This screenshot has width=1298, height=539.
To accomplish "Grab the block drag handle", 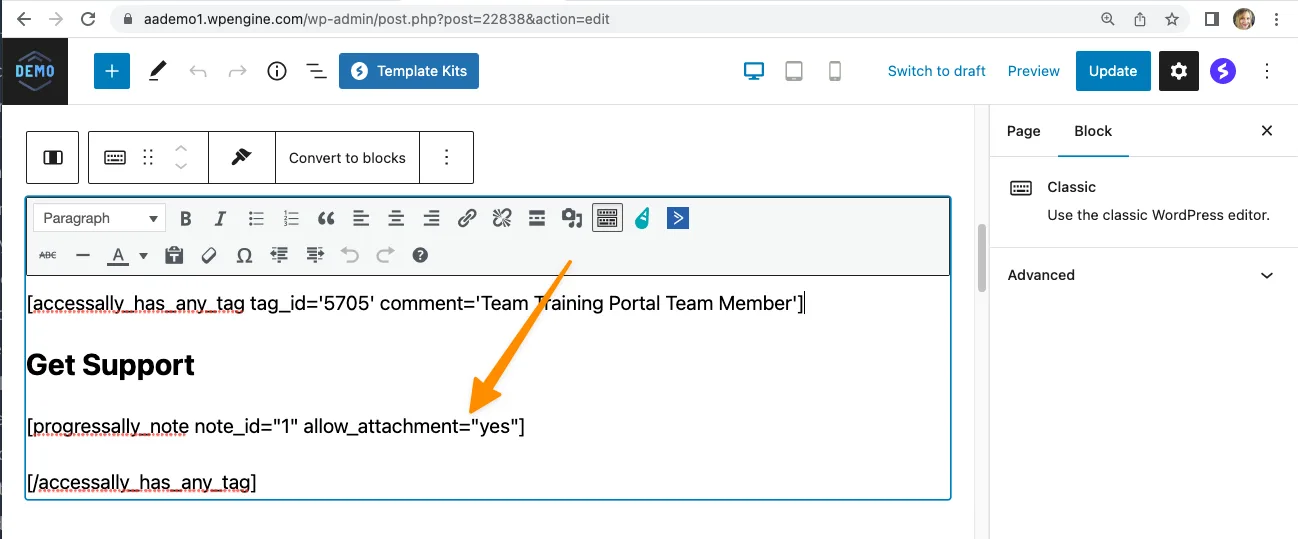I will pos(148,157).
